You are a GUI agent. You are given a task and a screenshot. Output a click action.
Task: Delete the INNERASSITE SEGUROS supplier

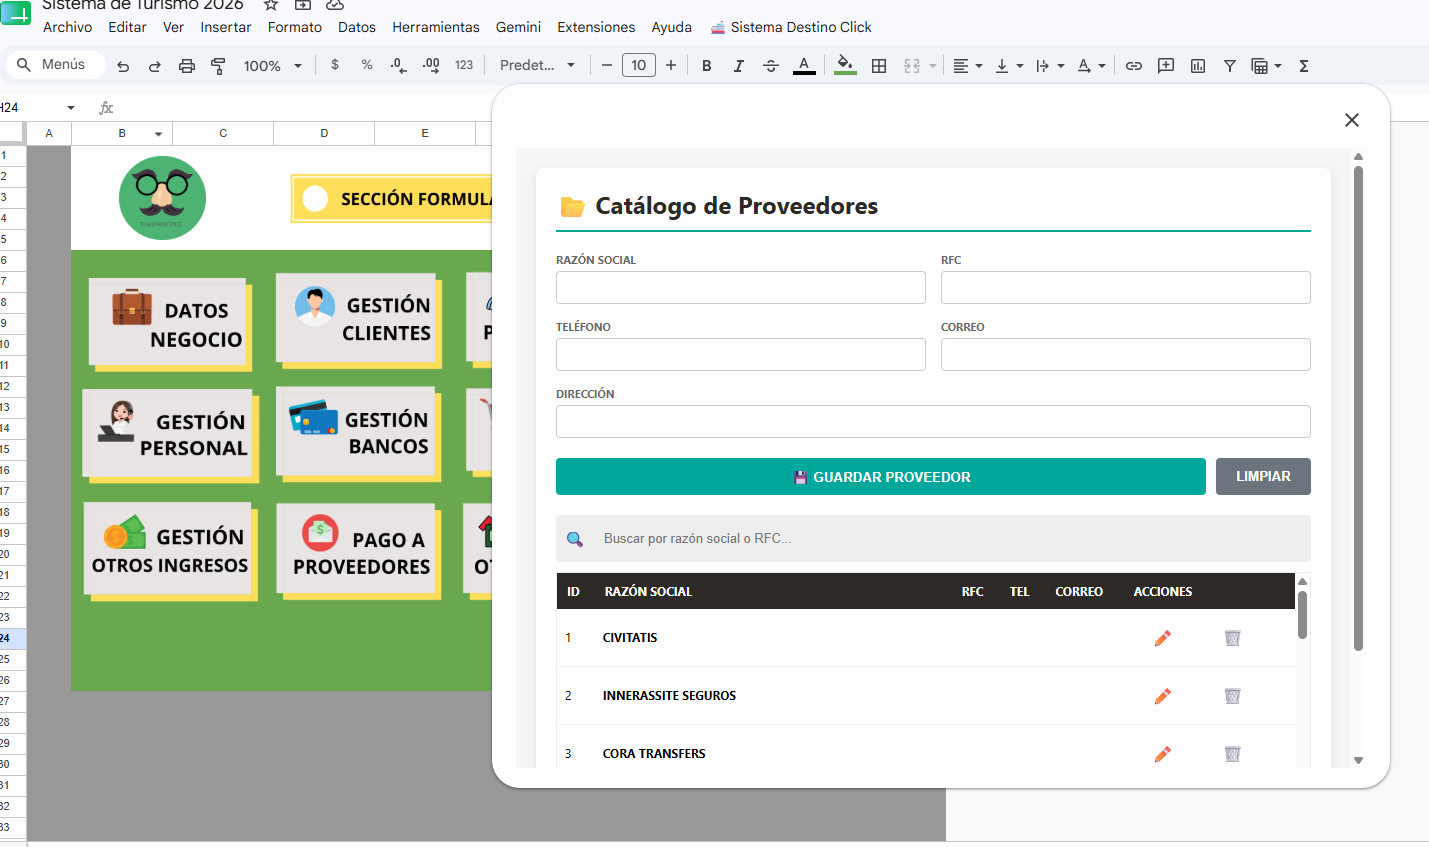1233,696
